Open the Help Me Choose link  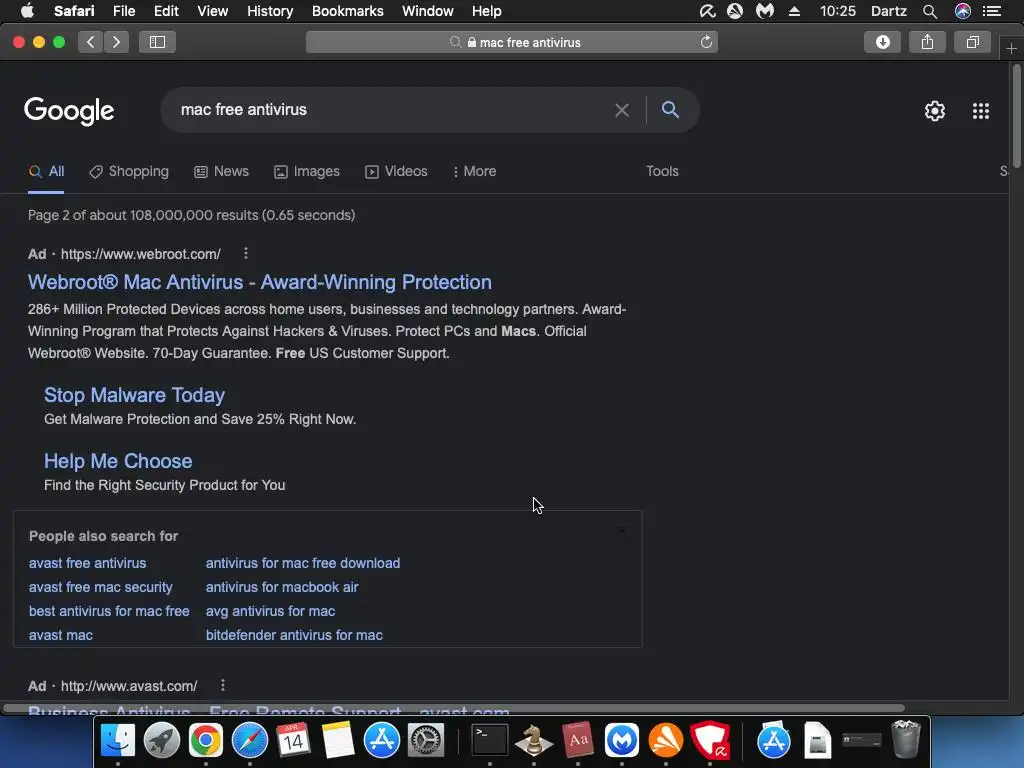coord(118,461)
